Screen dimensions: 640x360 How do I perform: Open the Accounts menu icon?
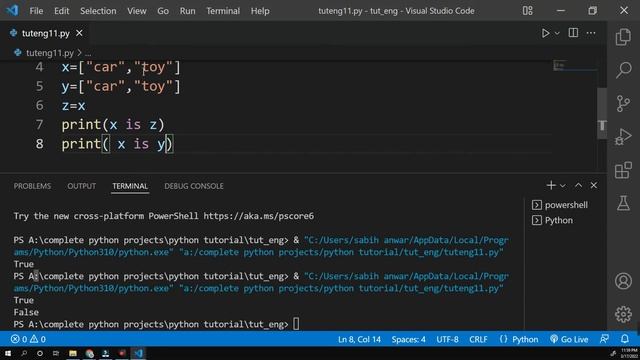coord(623,281)
